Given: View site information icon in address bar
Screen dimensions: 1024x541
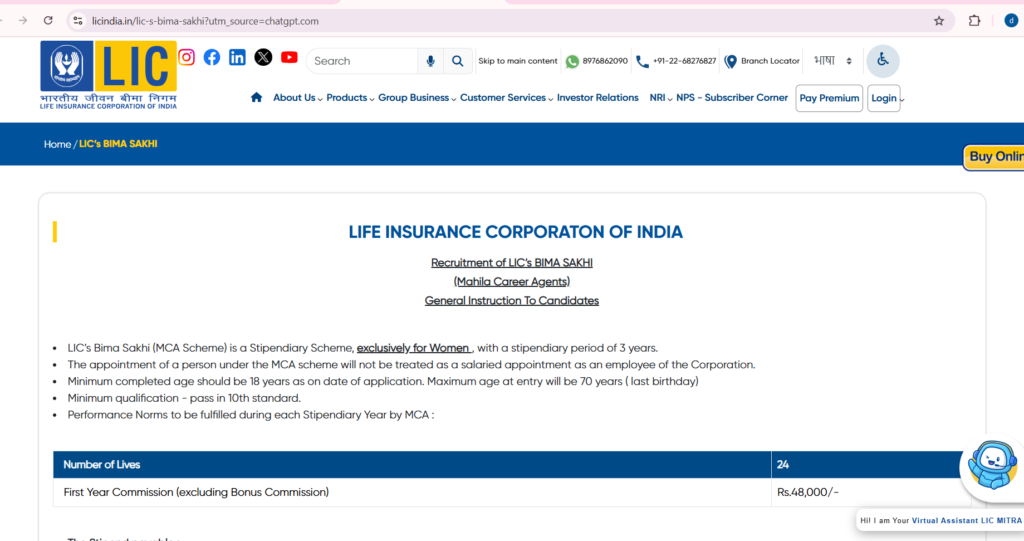Looking at the screenshot, I should (x=78, y=21).
